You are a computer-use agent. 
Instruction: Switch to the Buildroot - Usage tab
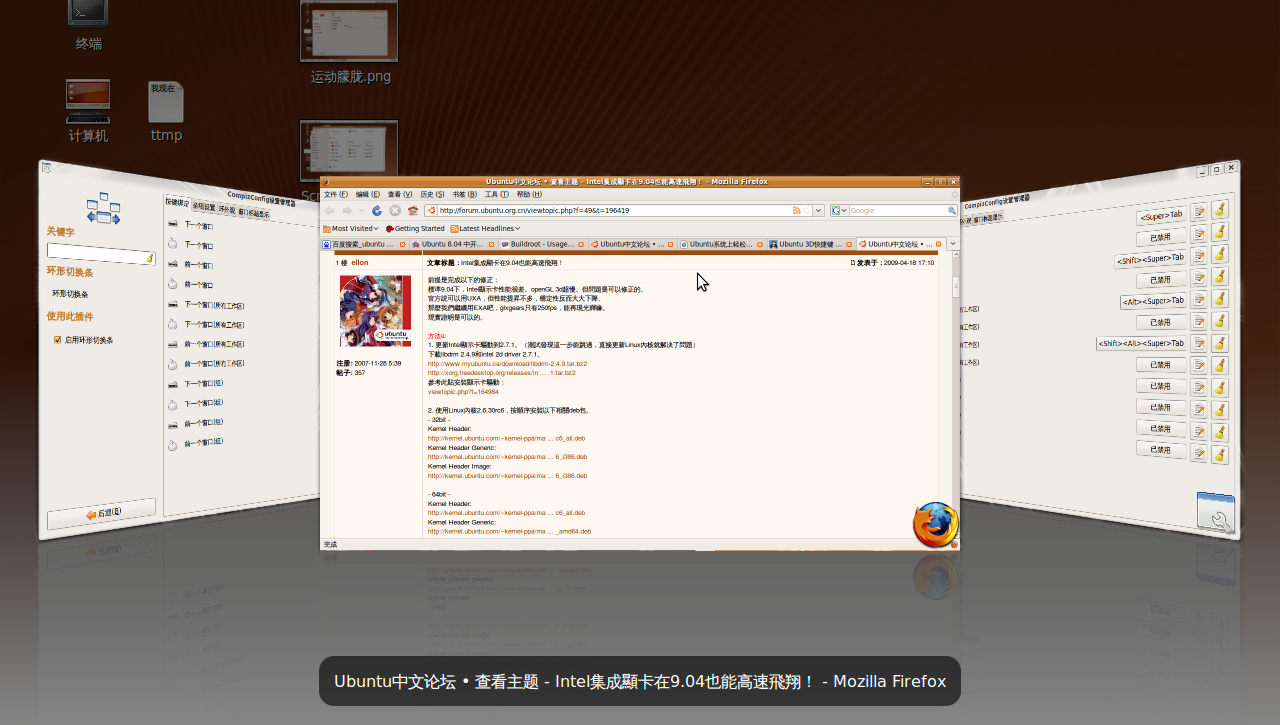click(x=542, y=244)
